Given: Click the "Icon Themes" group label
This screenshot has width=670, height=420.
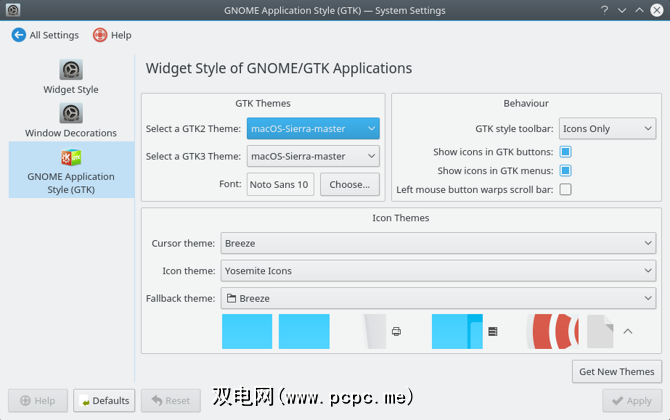Looking at the screenshot, I should [401, 218].
